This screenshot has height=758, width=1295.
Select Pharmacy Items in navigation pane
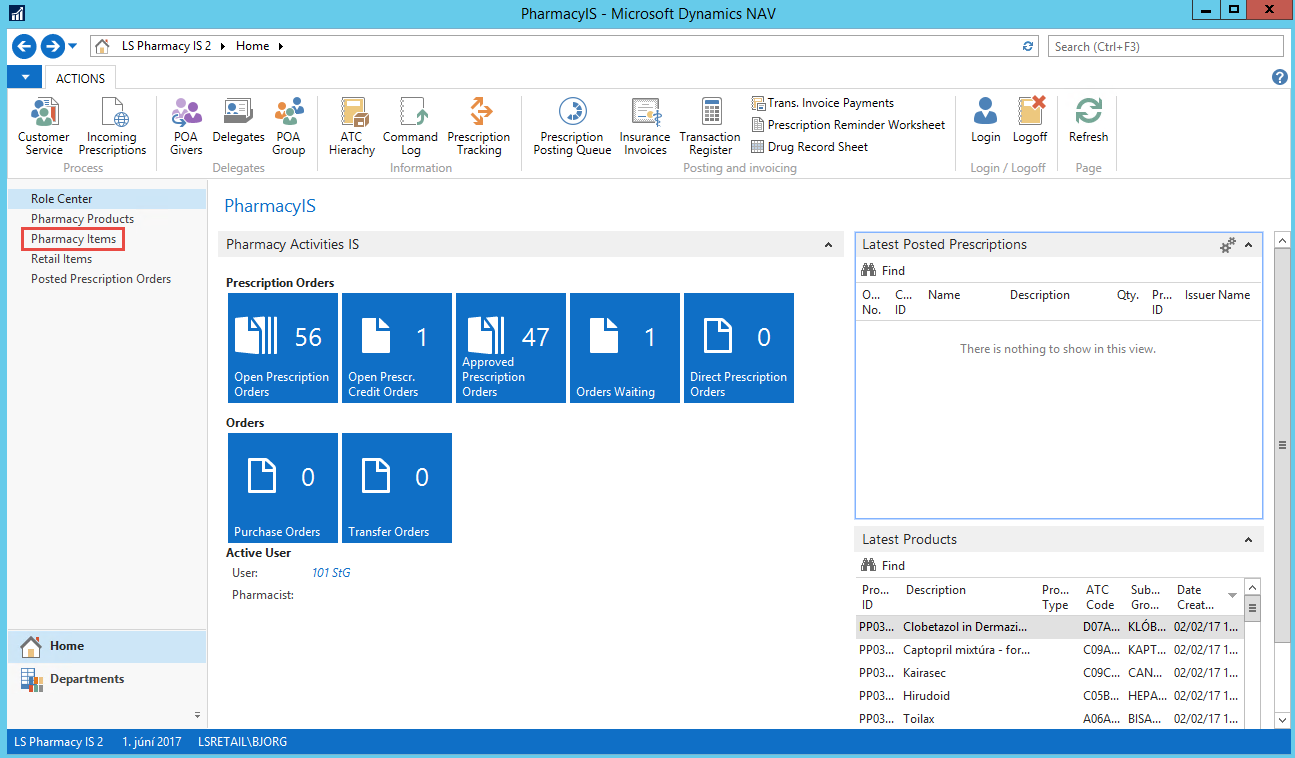(x=73, y=239)
